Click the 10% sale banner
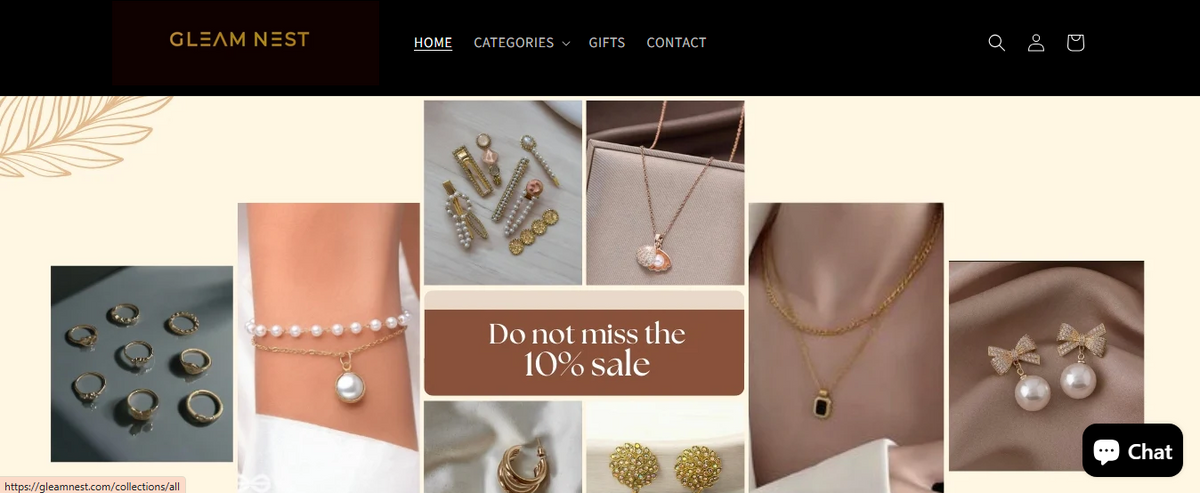Image resolution: width=1200 pixels, height=493 pixels. point(584,343)
